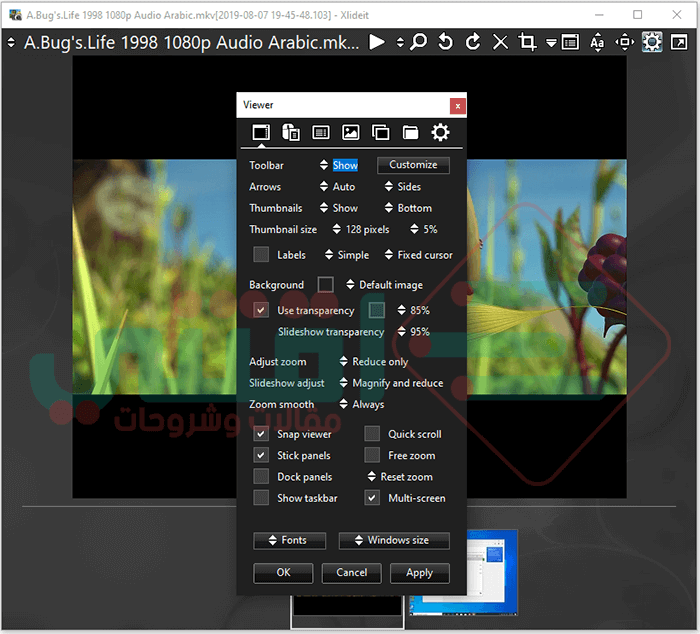Open the Fonts button
This screenshot has height=634, width=700.
pyautogui.click(x=289, y=540)
